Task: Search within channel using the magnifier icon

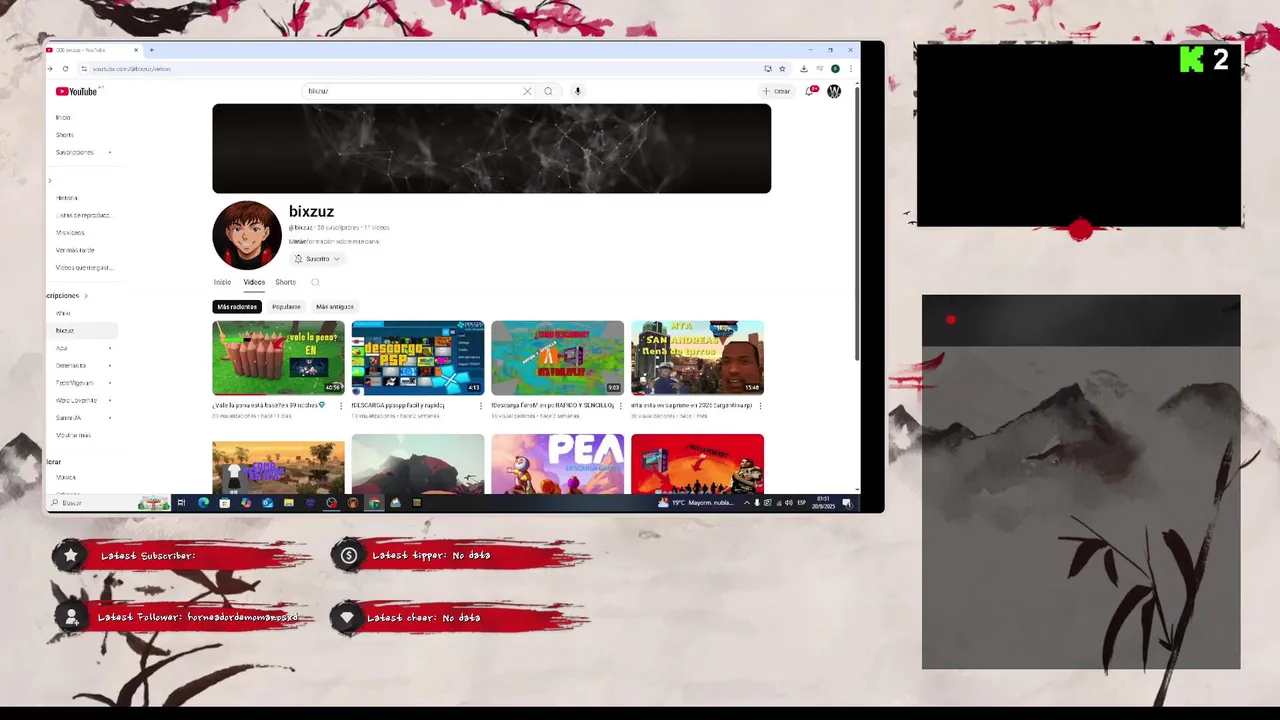Action: click(315, 282)
